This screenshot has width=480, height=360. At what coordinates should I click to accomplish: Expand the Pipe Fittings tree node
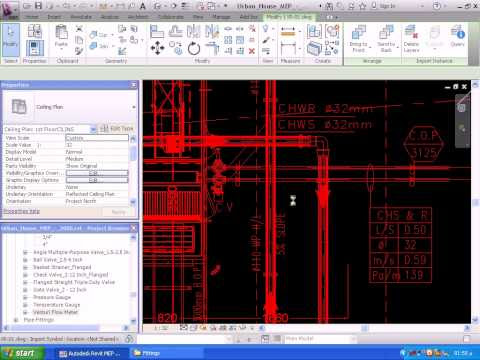16,320
